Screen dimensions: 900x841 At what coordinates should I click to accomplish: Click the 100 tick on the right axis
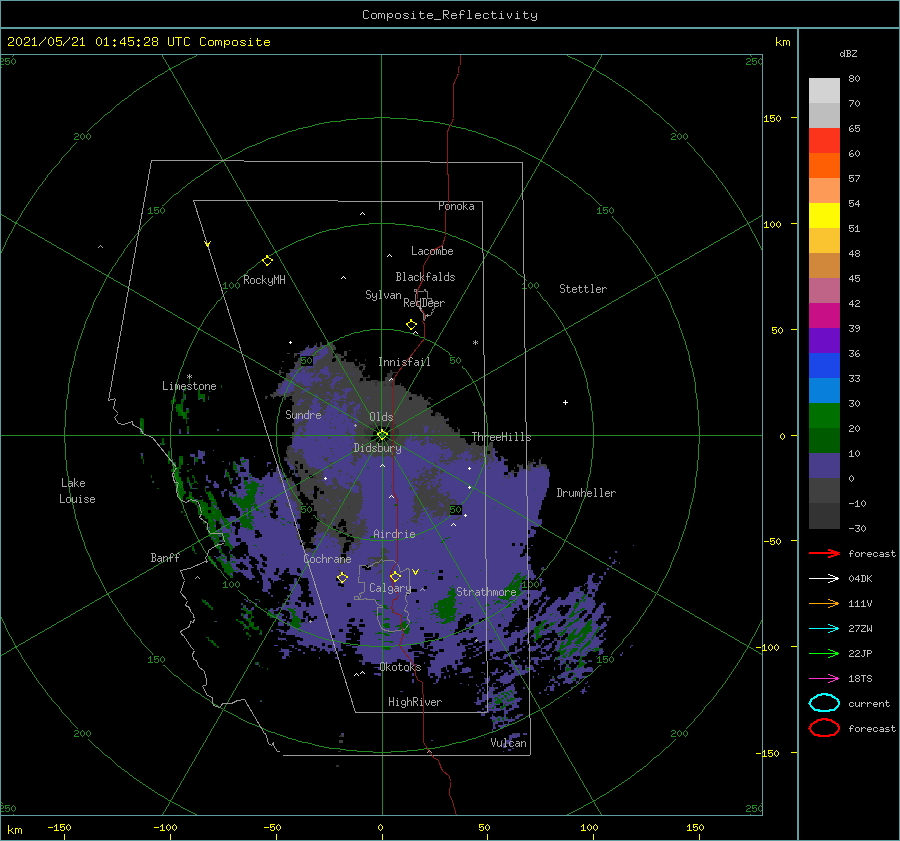(x=772, y=224)
